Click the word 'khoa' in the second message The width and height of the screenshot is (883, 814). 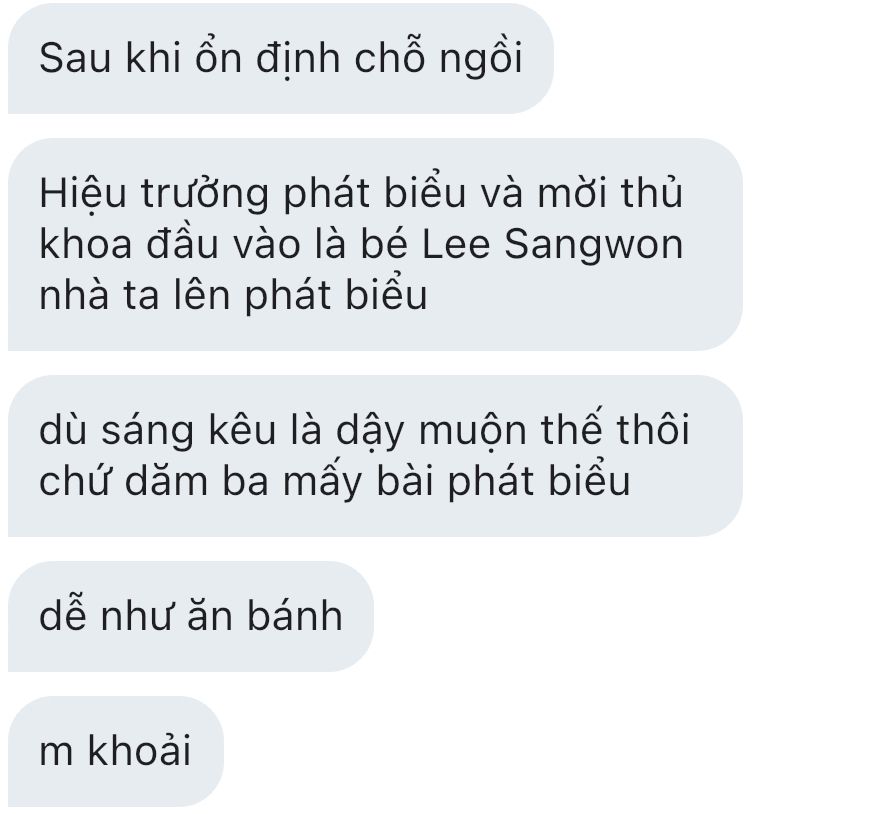(x=86, y=244)
